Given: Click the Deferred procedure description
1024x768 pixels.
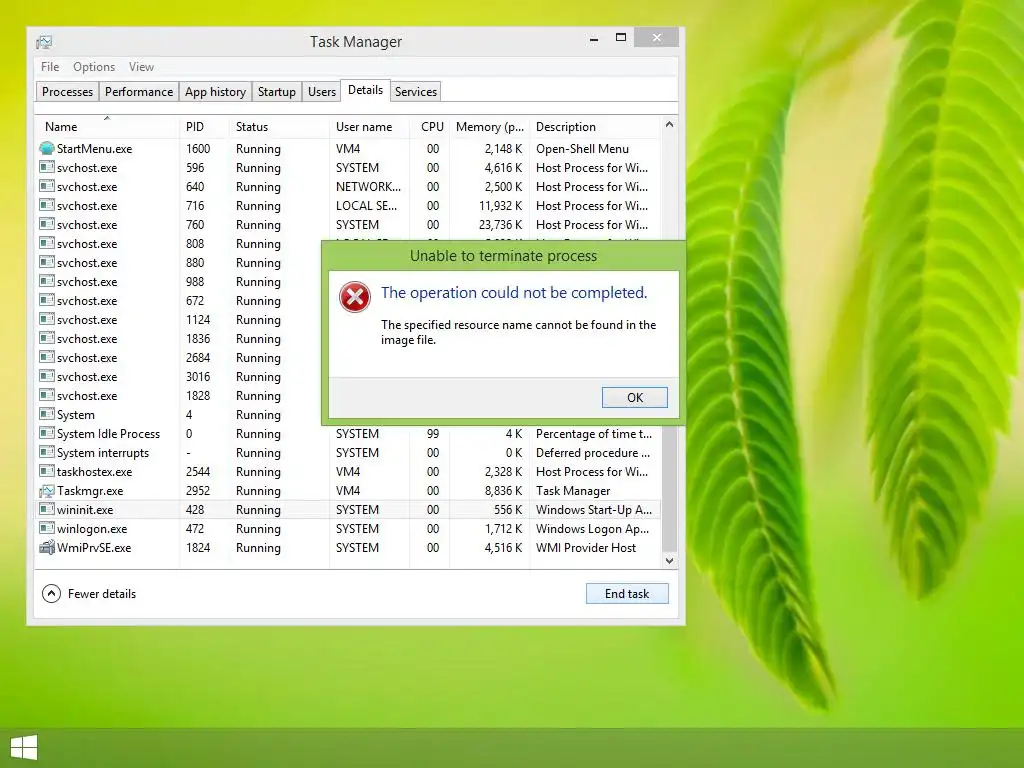Looking at the screenshot, I should tap(593, 453).
